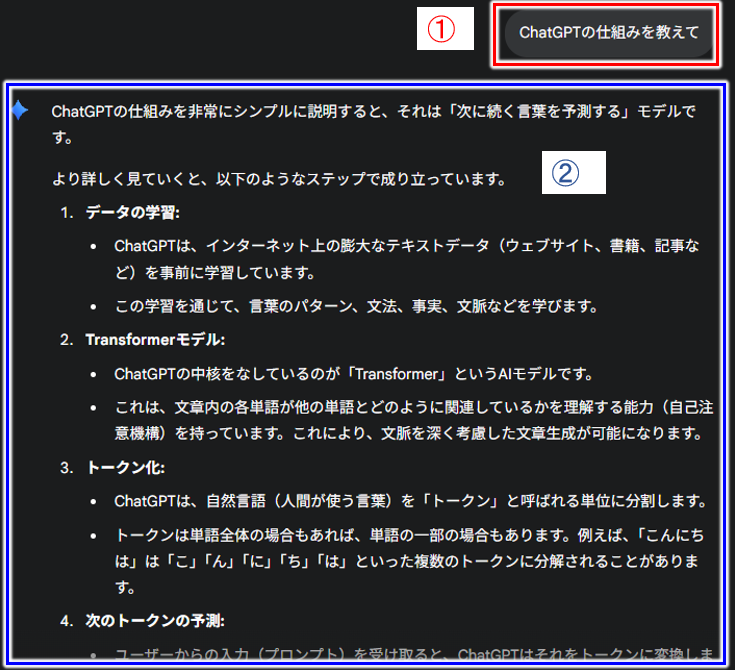Click the sentence starting 'より詳しく見ていくと'
This screenshot has width=735, height=670.
(x=279, y=179)
